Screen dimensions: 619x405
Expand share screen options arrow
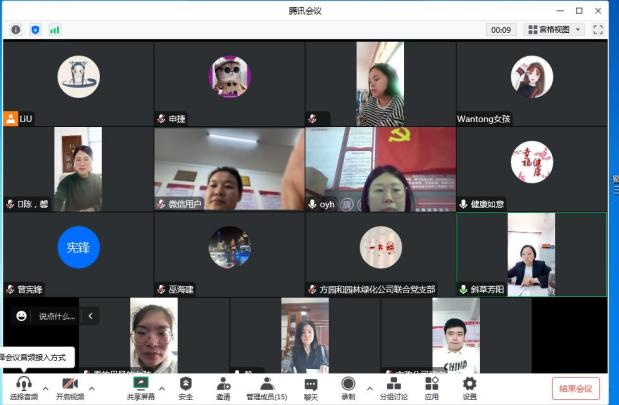click(161, 388)
